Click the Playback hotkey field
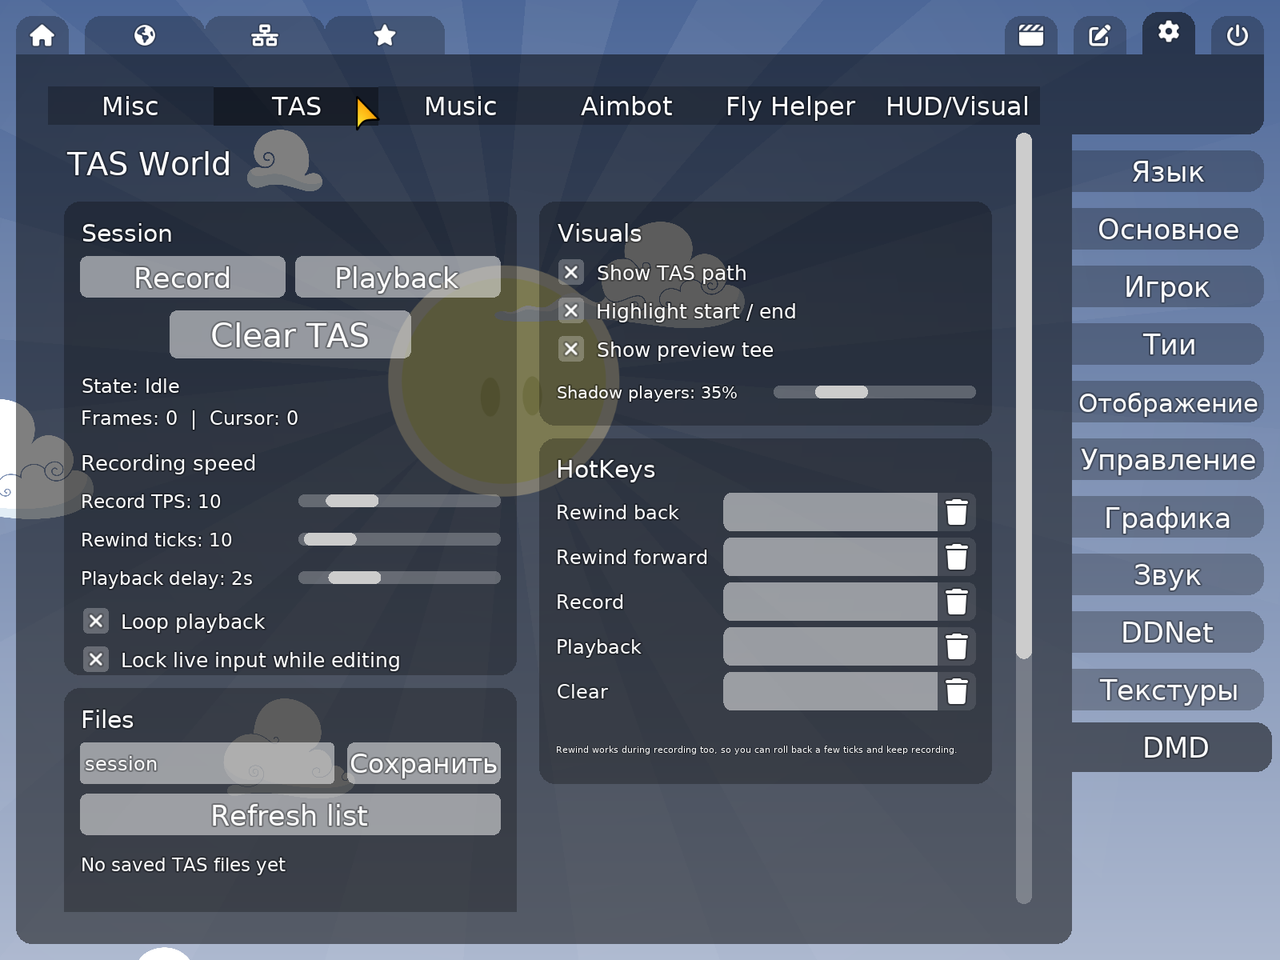 tap(830, 647)
